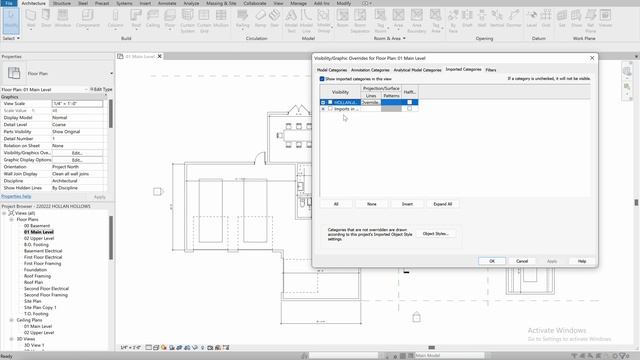Image resolution: width=640 pixels, height=360 pixels.
Task: Select the Column tool
Action: pyautogui.click(x=115, y=19)
